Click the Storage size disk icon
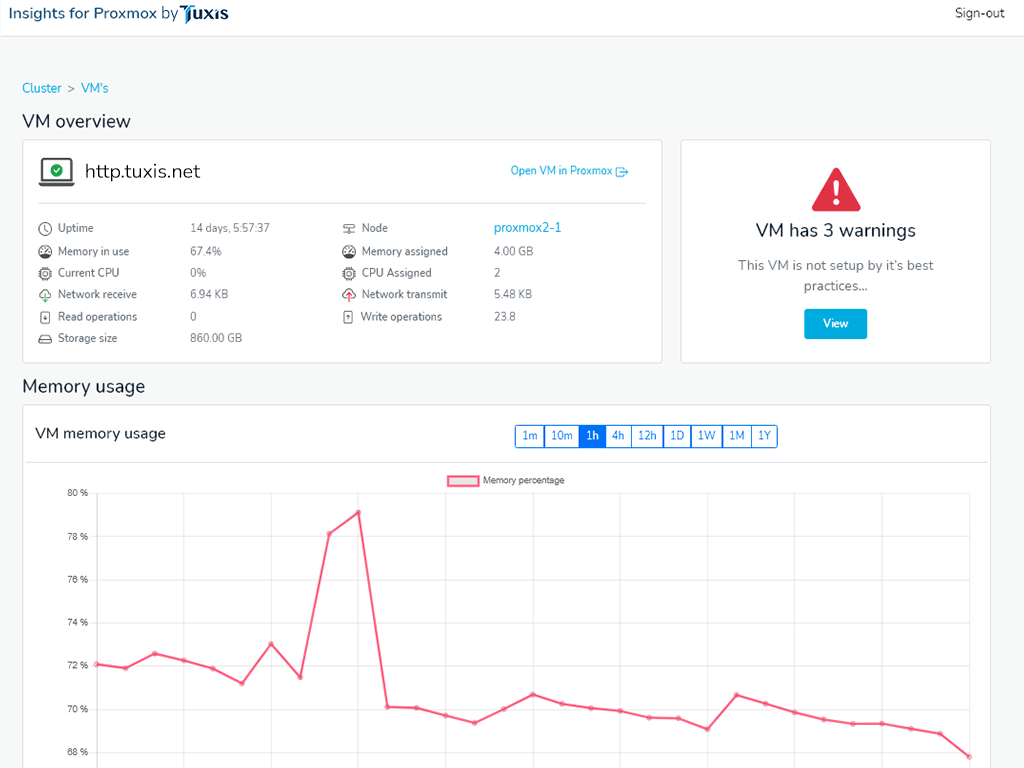The height and width of the screenshot is (768, 1024). 44,339
